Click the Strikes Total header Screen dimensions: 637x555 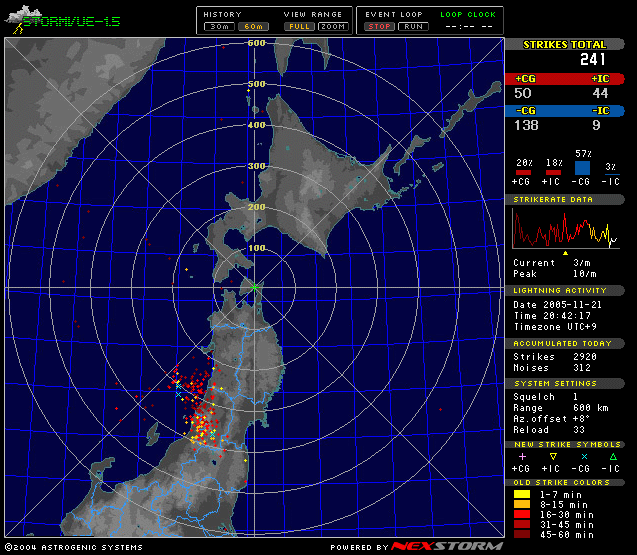(566, 44)
